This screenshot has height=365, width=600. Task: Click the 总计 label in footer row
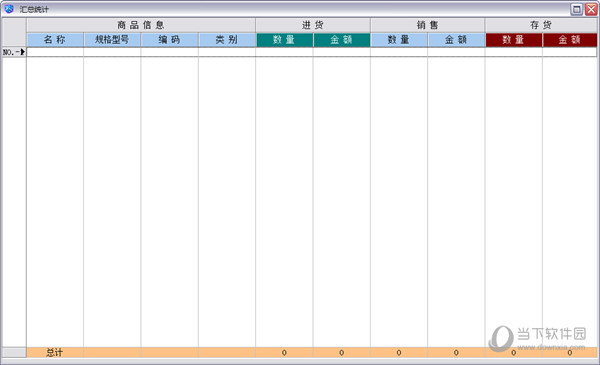(x=55, y=352)
